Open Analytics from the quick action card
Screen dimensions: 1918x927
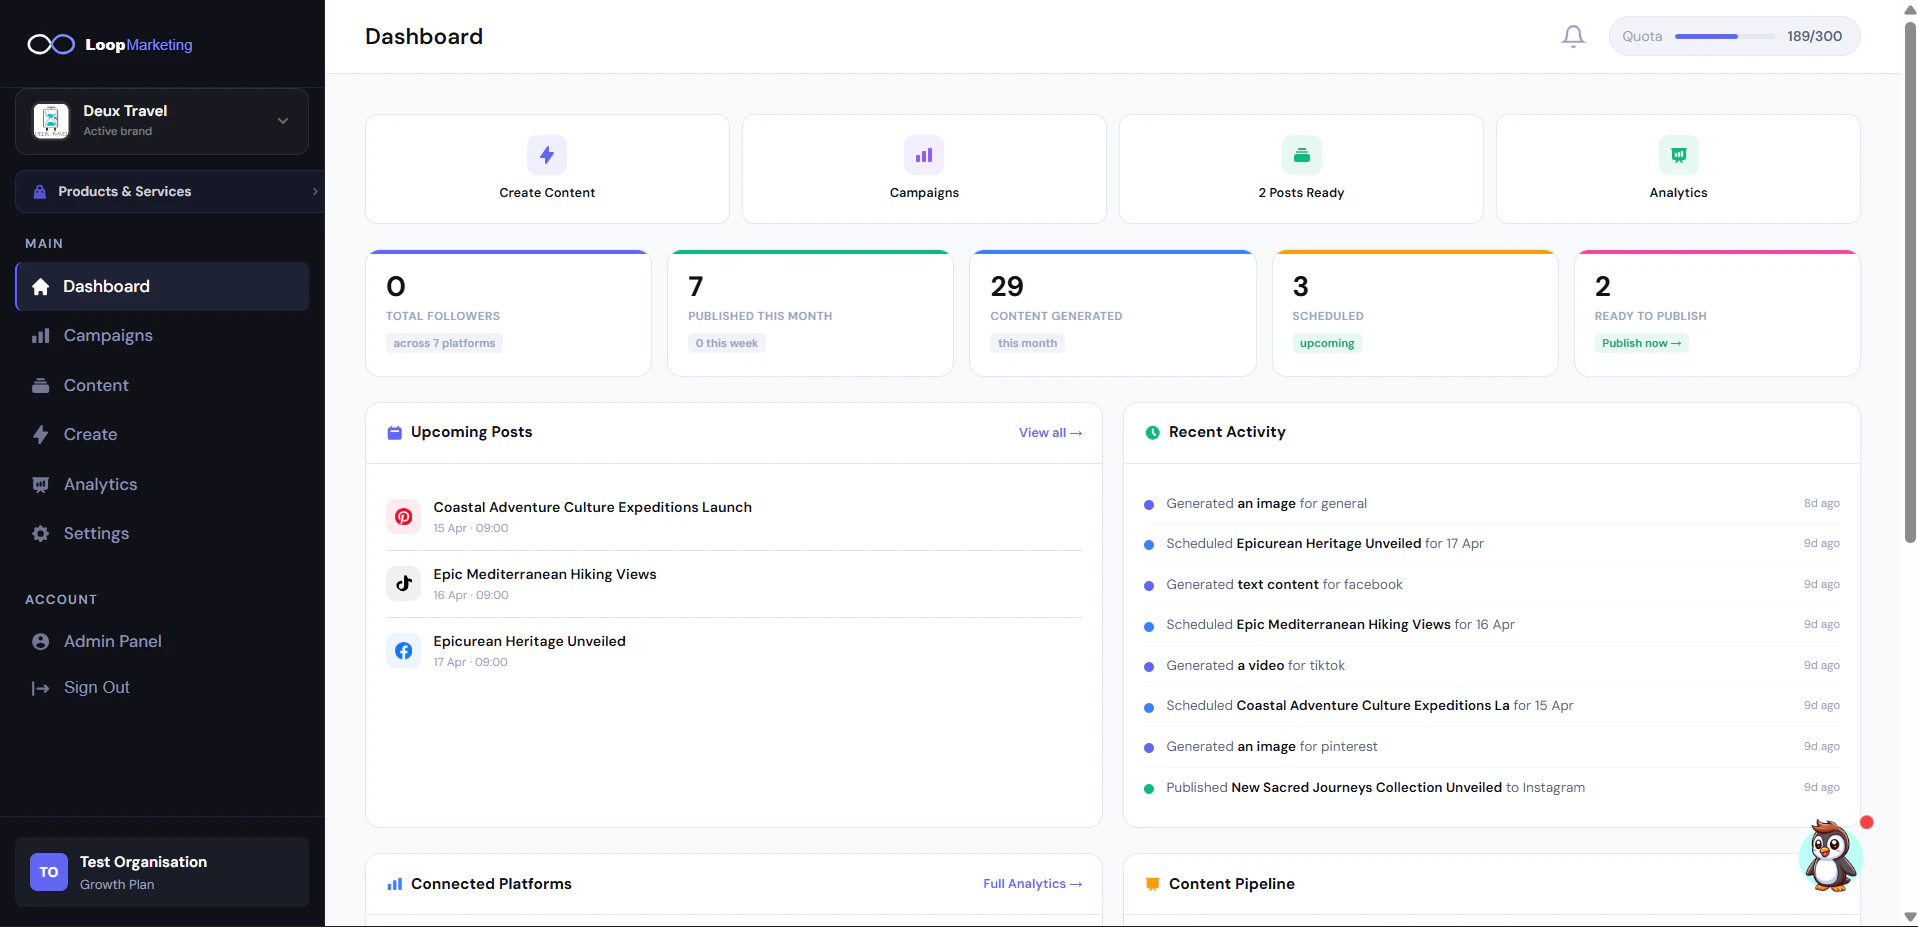(x=1678, y=155)
